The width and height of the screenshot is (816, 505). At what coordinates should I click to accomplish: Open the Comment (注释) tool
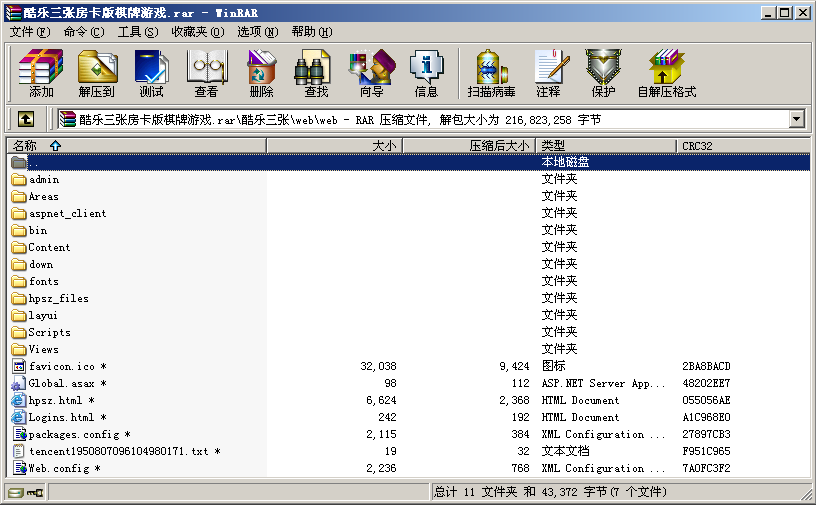(x=548, y=73)
